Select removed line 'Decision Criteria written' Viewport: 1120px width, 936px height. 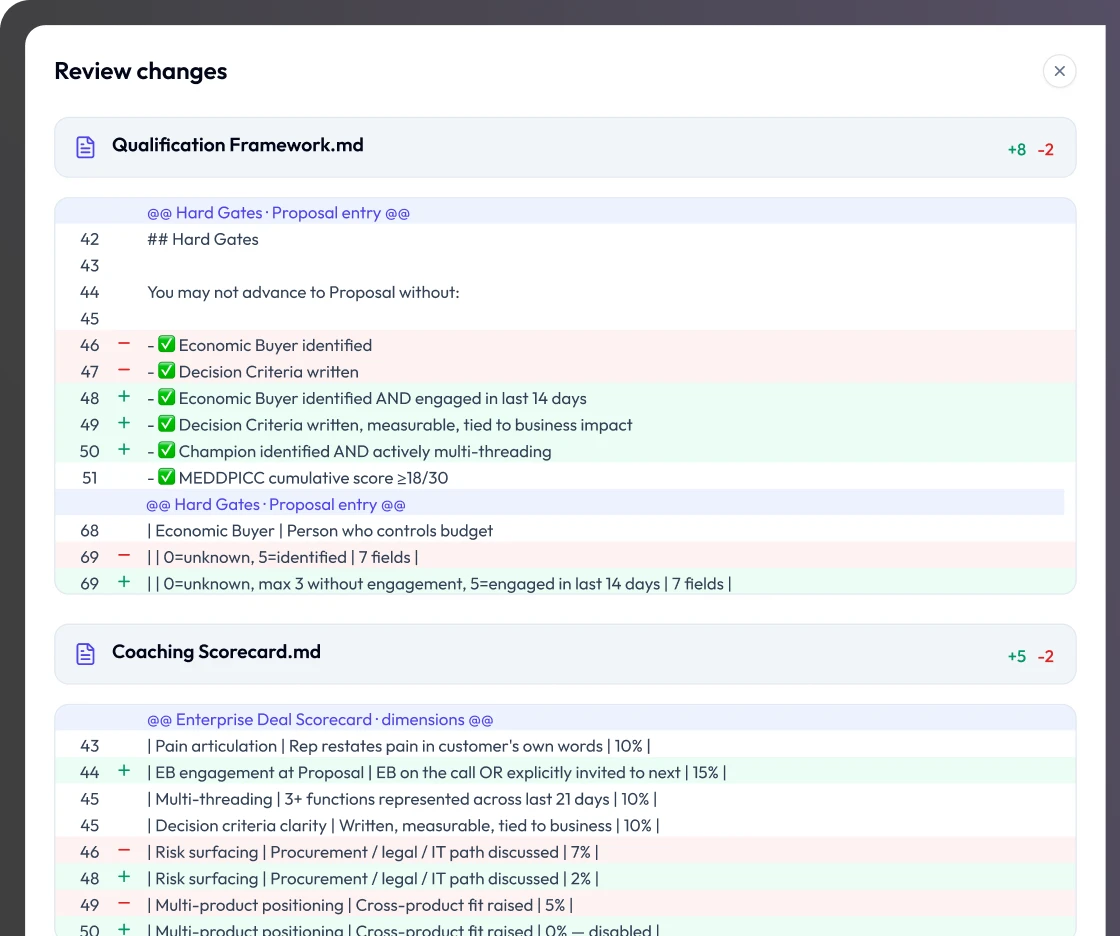pos(565,372)
